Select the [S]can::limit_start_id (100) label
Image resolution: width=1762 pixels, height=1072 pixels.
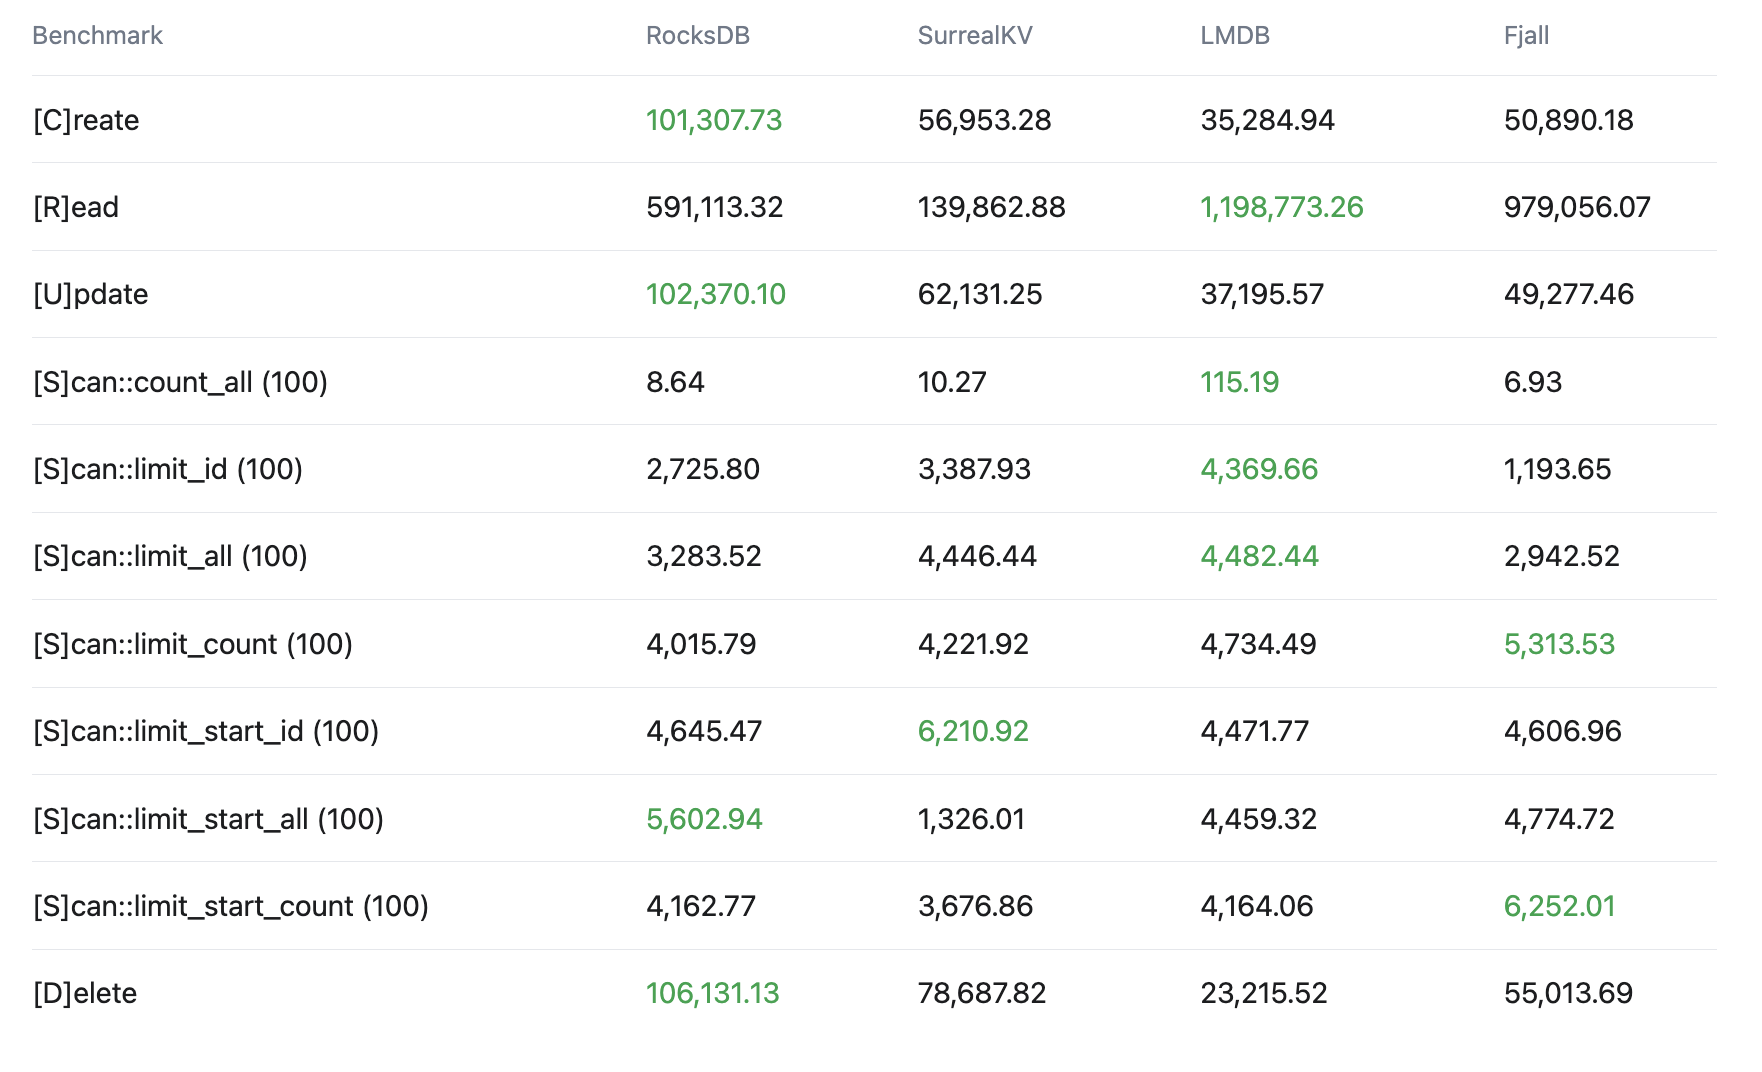pyautogui.click(x=206, y=731)
